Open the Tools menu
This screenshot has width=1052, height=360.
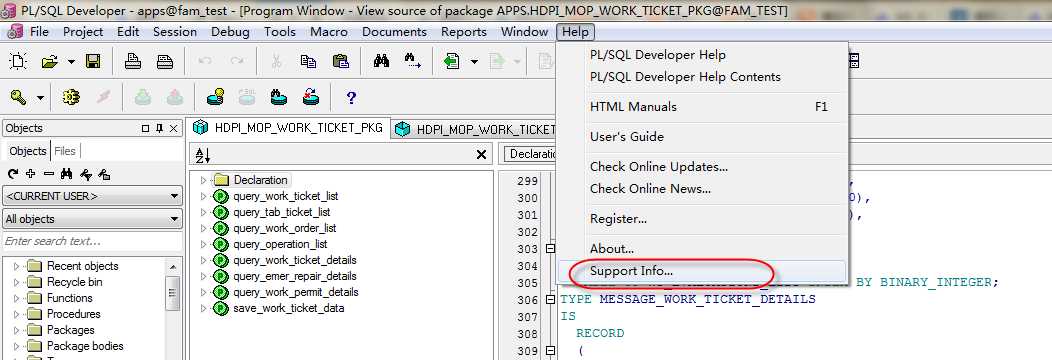coord(280,32)
